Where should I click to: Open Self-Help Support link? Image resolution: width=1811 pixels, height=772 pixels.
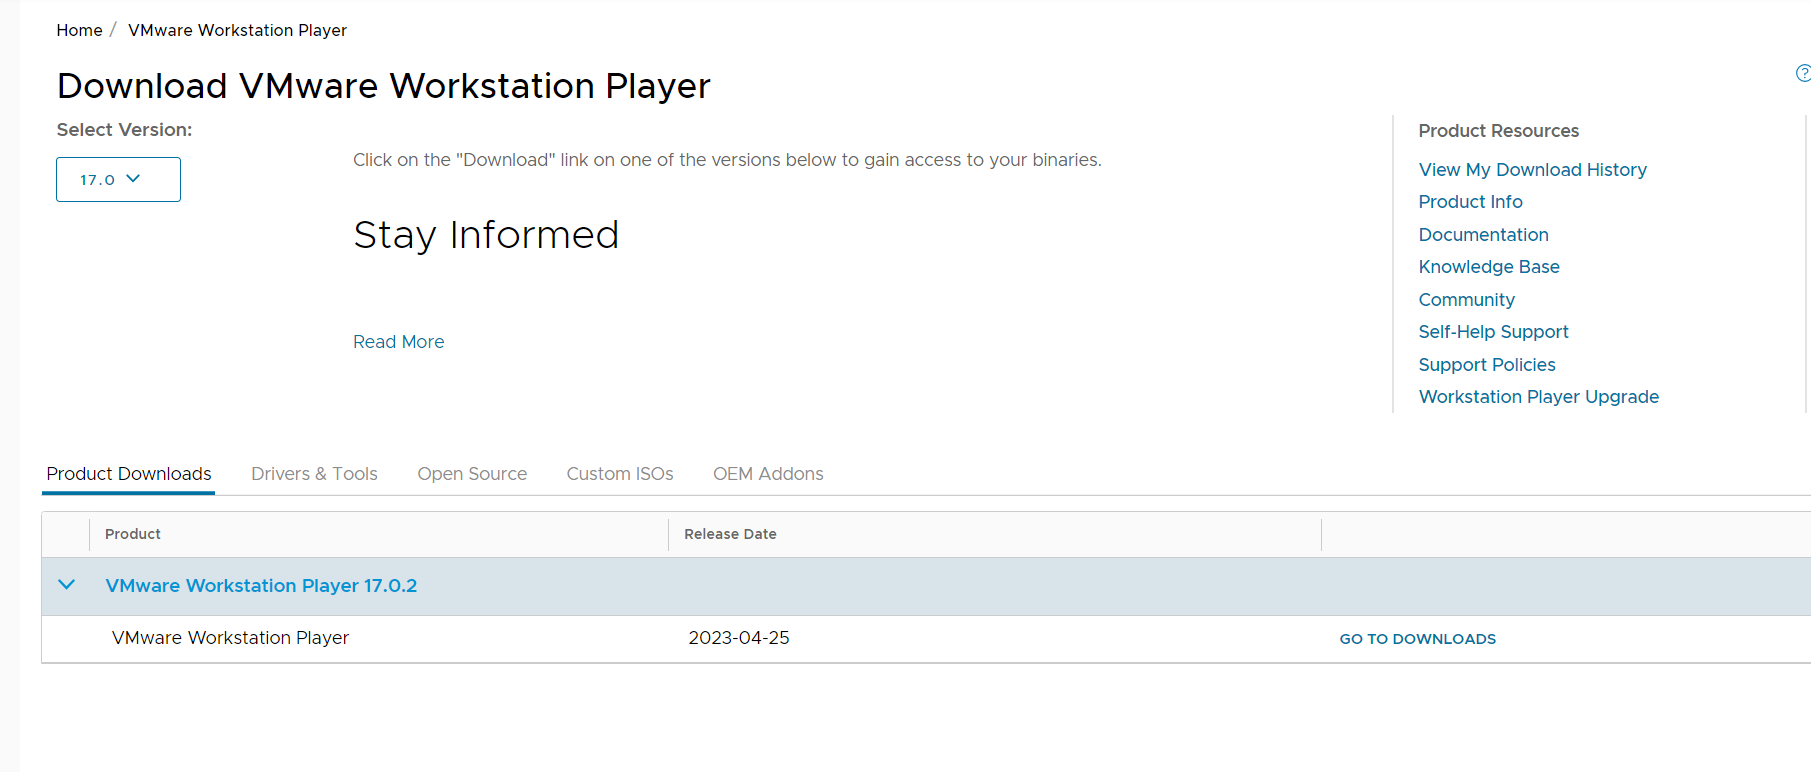click(1493, 332)
